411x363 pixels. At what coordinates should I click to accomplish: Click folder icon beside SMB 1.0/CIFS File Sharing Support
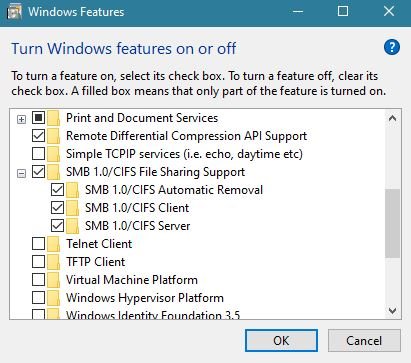53,172
